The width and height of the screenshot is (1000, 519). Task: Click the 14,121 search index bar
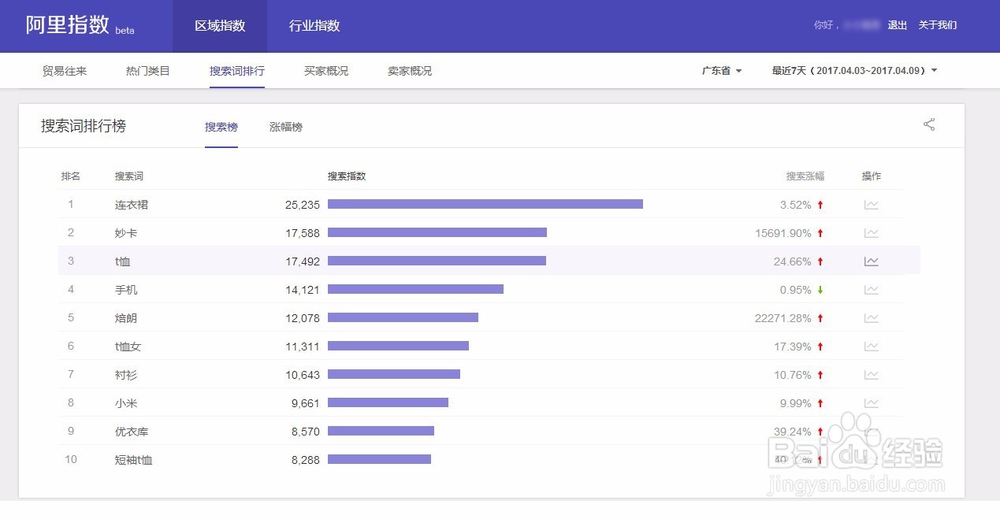pyautogui.click(x=416, y=289)
